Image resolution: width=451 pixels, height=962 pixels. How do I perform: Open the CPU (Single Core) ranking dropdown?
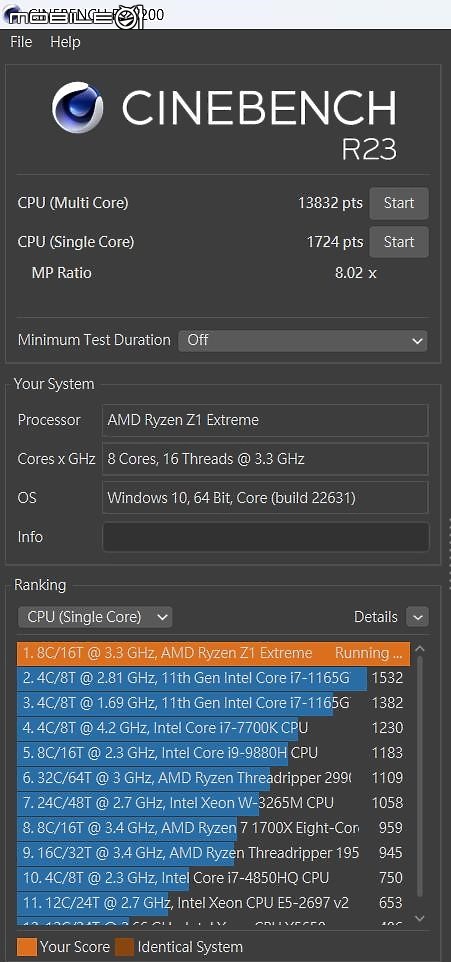(95, 617)
